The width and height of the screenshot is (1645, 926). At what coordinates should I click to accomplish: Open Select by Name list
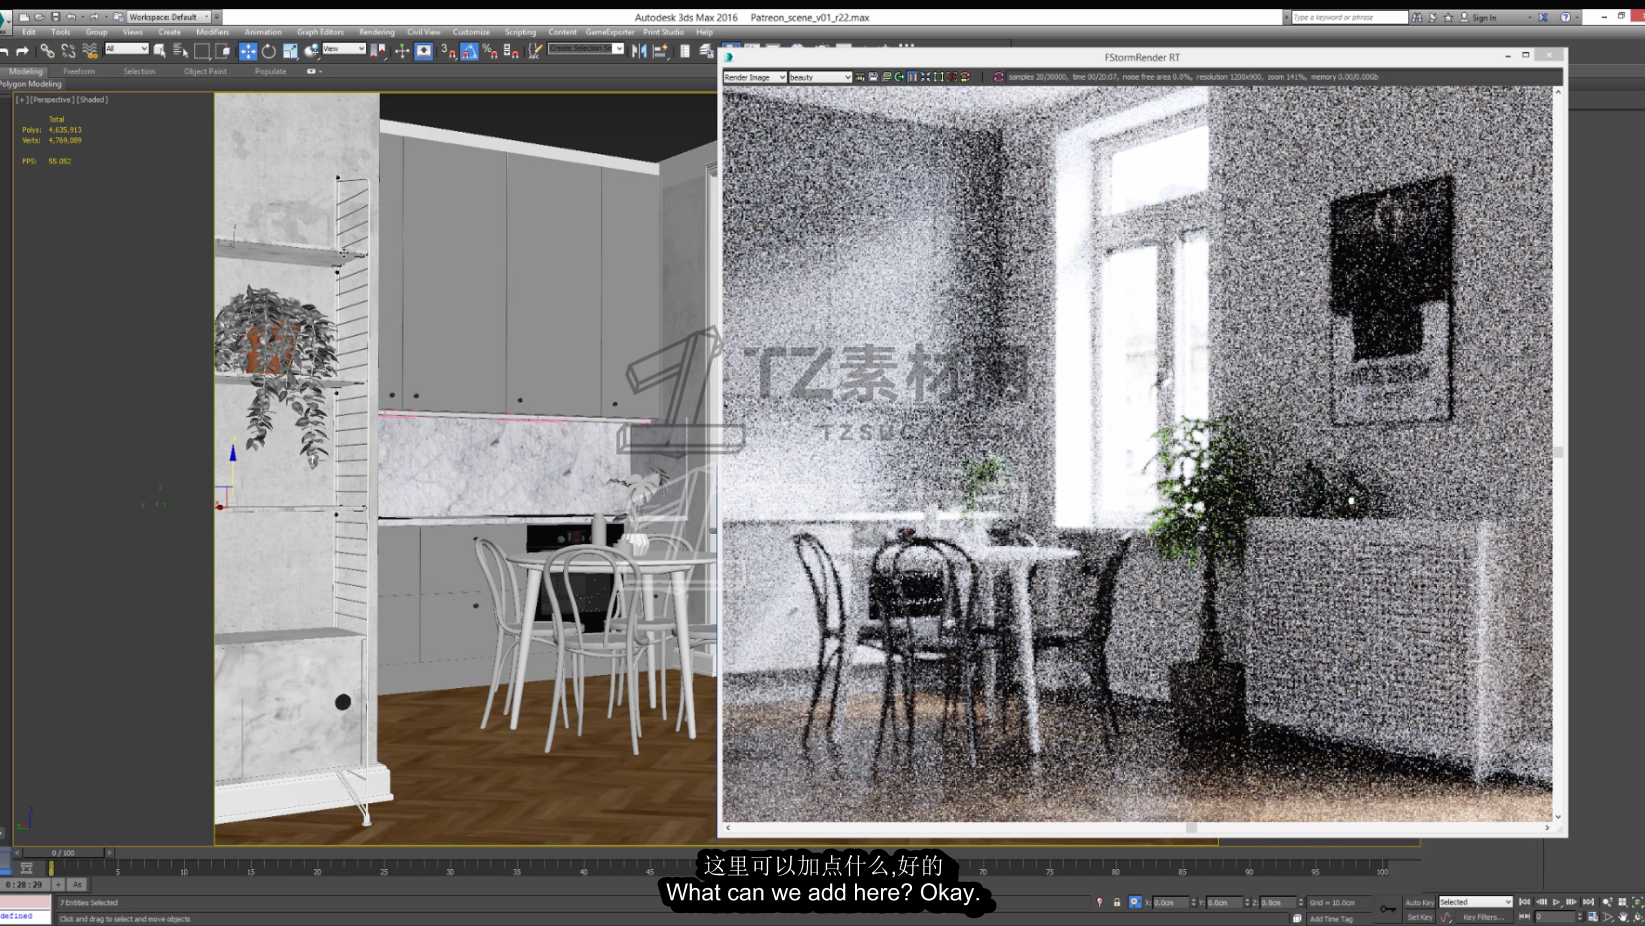click(180, 51)
